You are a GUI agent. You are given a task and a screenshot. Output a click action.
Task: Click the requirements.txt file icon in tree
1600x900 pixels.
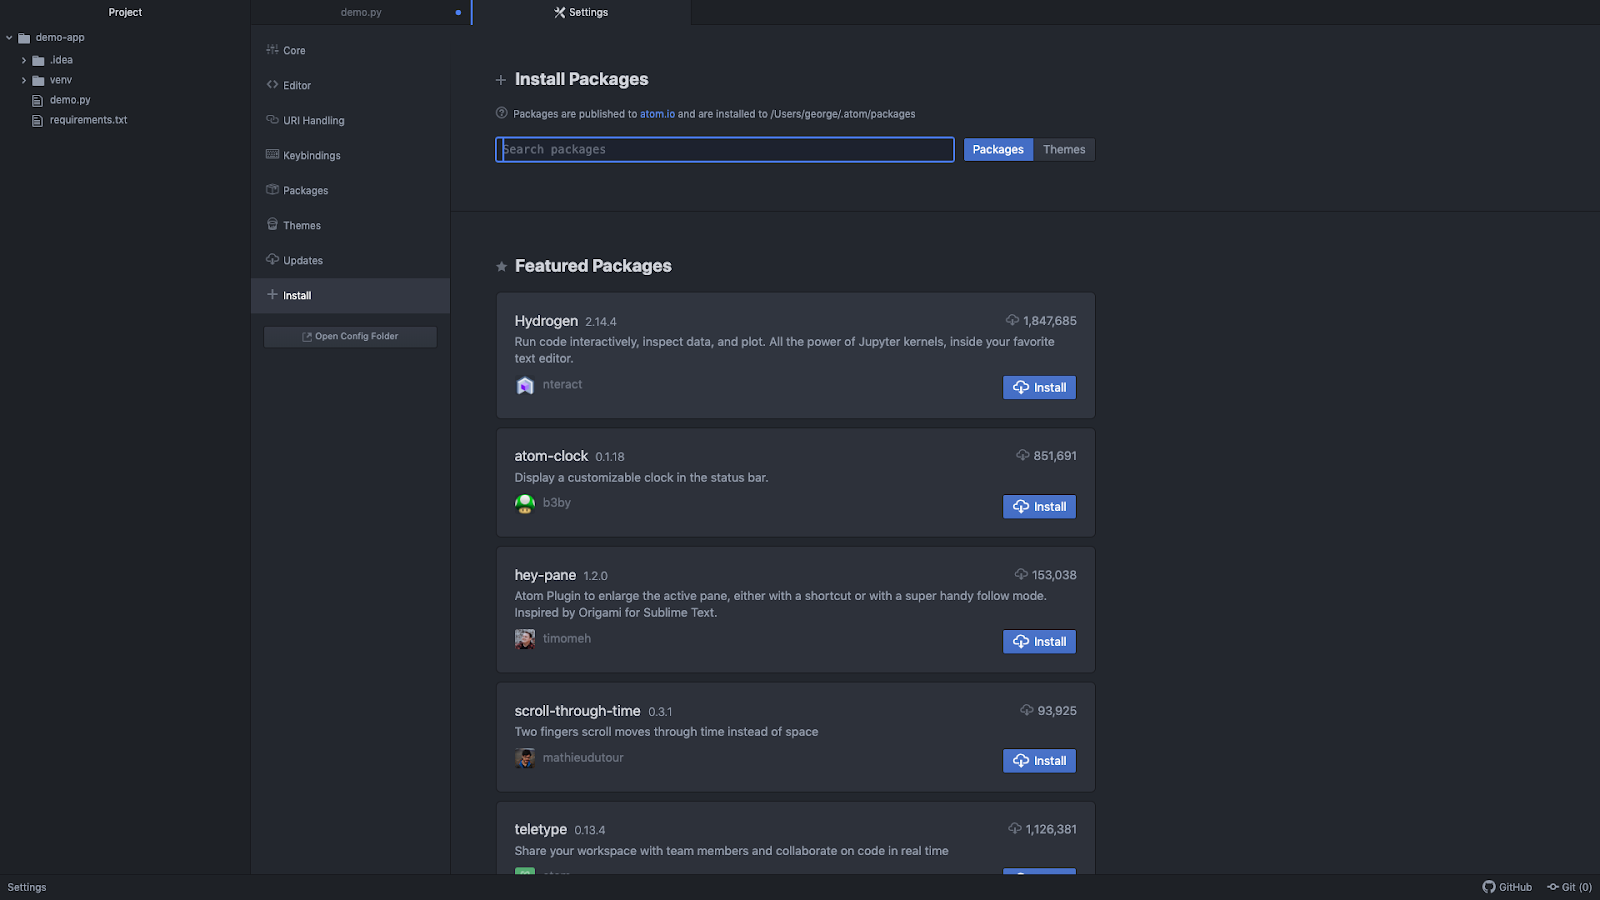point(37,120)
